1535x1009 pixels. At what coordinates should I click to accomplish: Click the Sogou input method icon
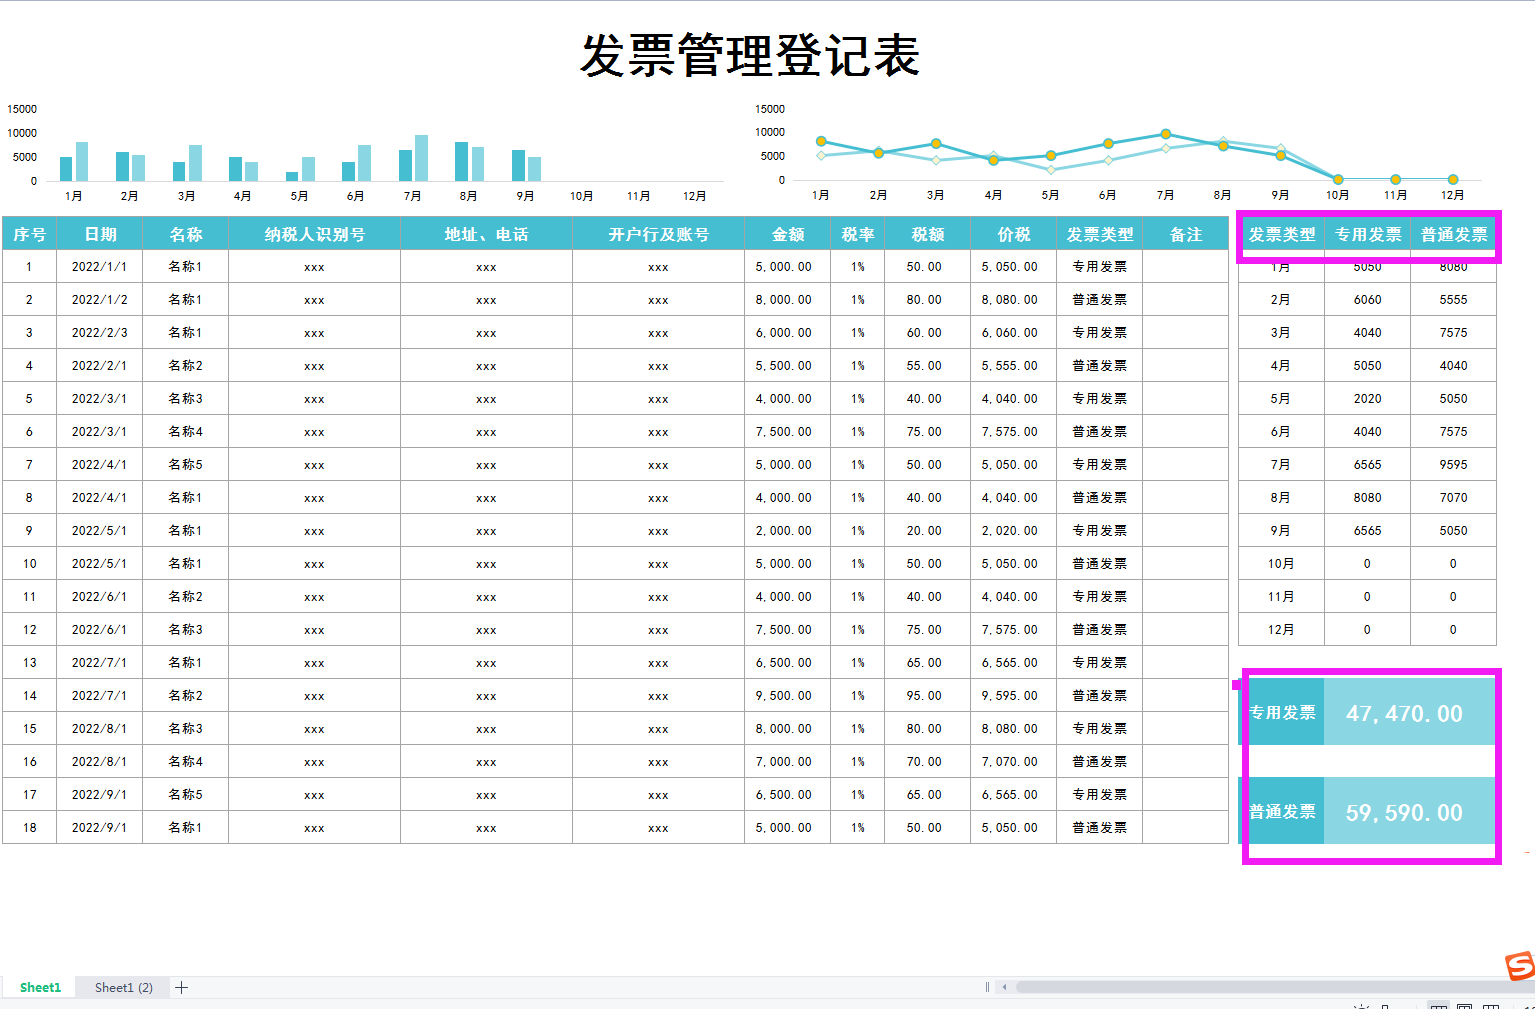pyautogui.click(x=1520, y=966)
